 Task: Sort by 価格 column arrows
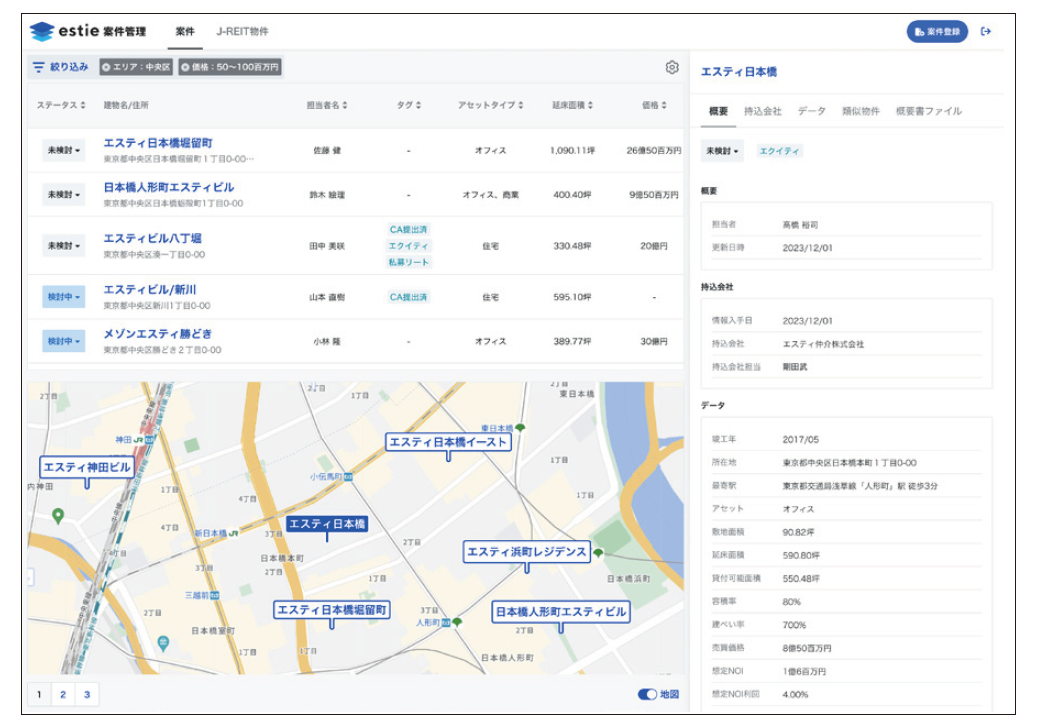click(666, 105)
